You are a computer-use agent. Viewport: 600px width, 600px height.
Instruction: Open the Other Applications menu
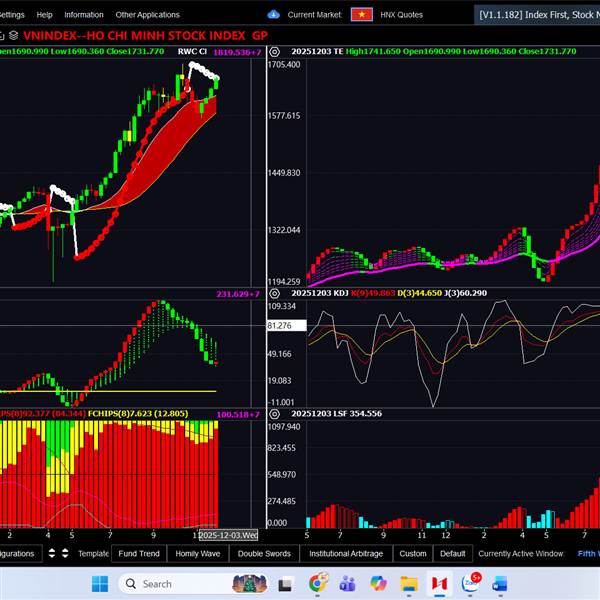[147, 15]
